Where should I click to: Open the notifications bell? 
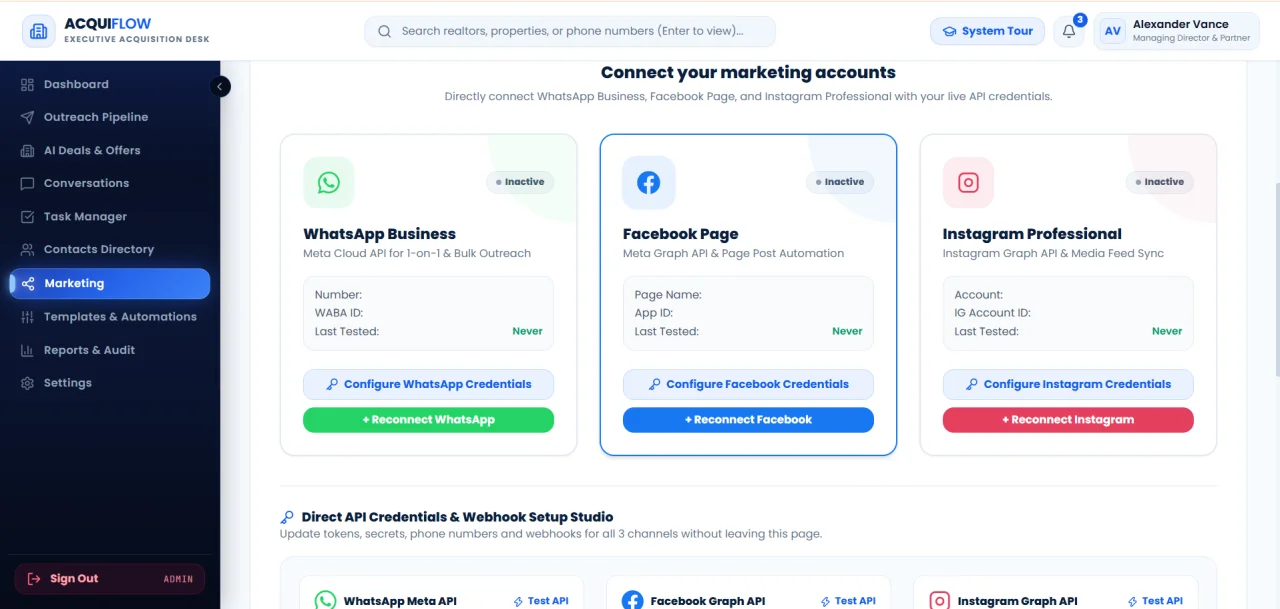[x=1069, y=31]
